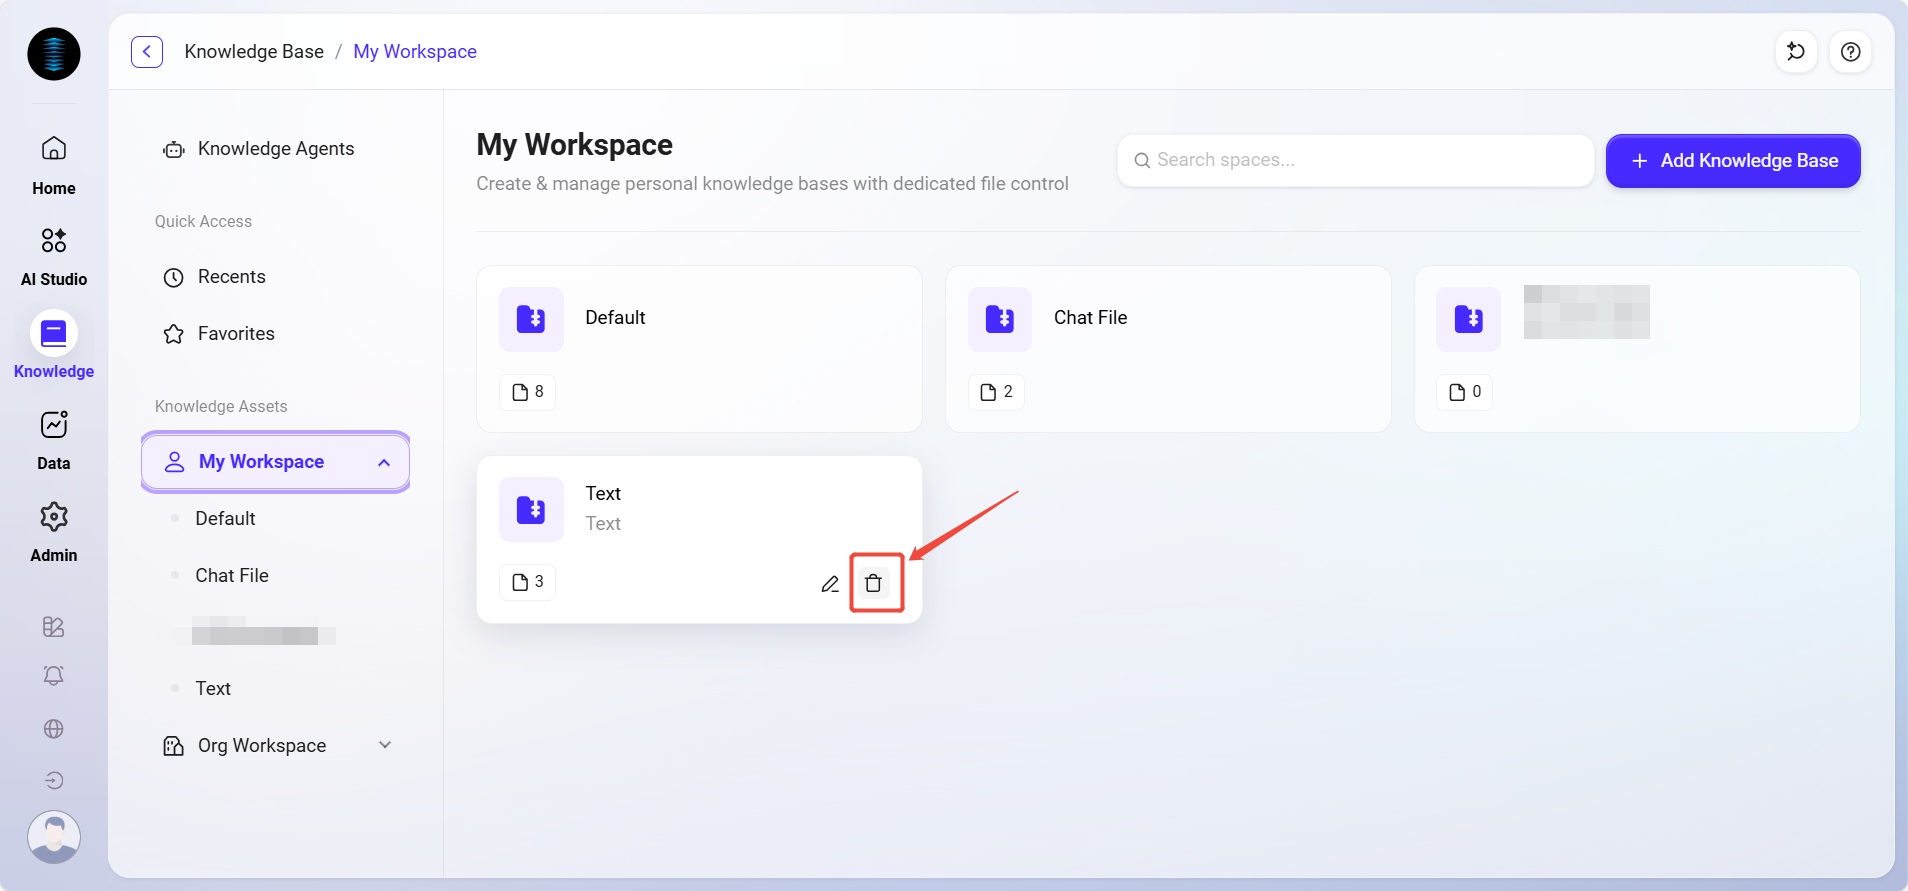Open Favorites in Quick Access
This screenshot has height=891, width=1908.
click(236, 334)
